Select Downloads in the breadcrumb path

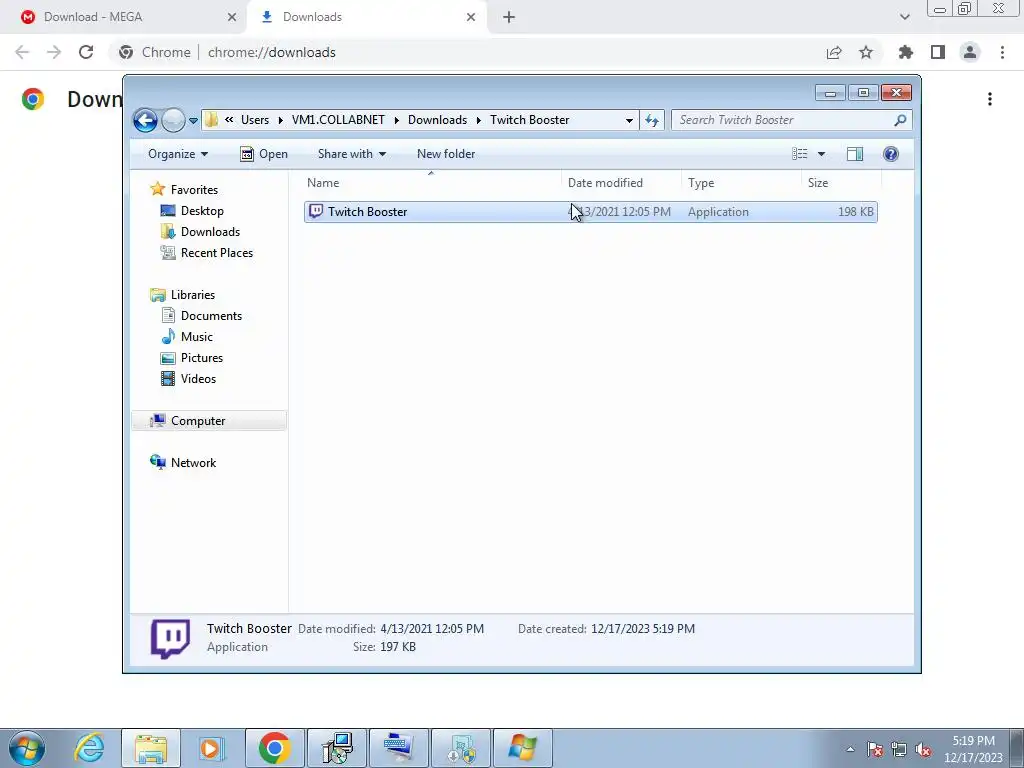pyautogui.click(x=438, y=120)
